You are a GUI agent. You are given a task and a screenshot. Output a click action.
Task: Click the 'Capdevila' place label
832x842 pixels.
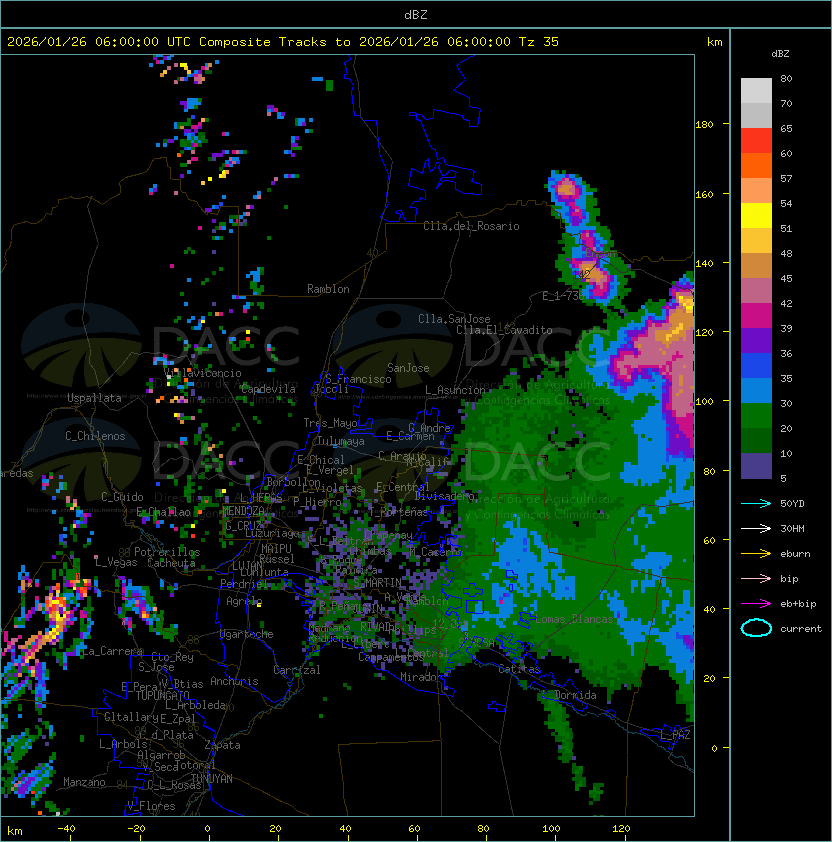[268, 389]
